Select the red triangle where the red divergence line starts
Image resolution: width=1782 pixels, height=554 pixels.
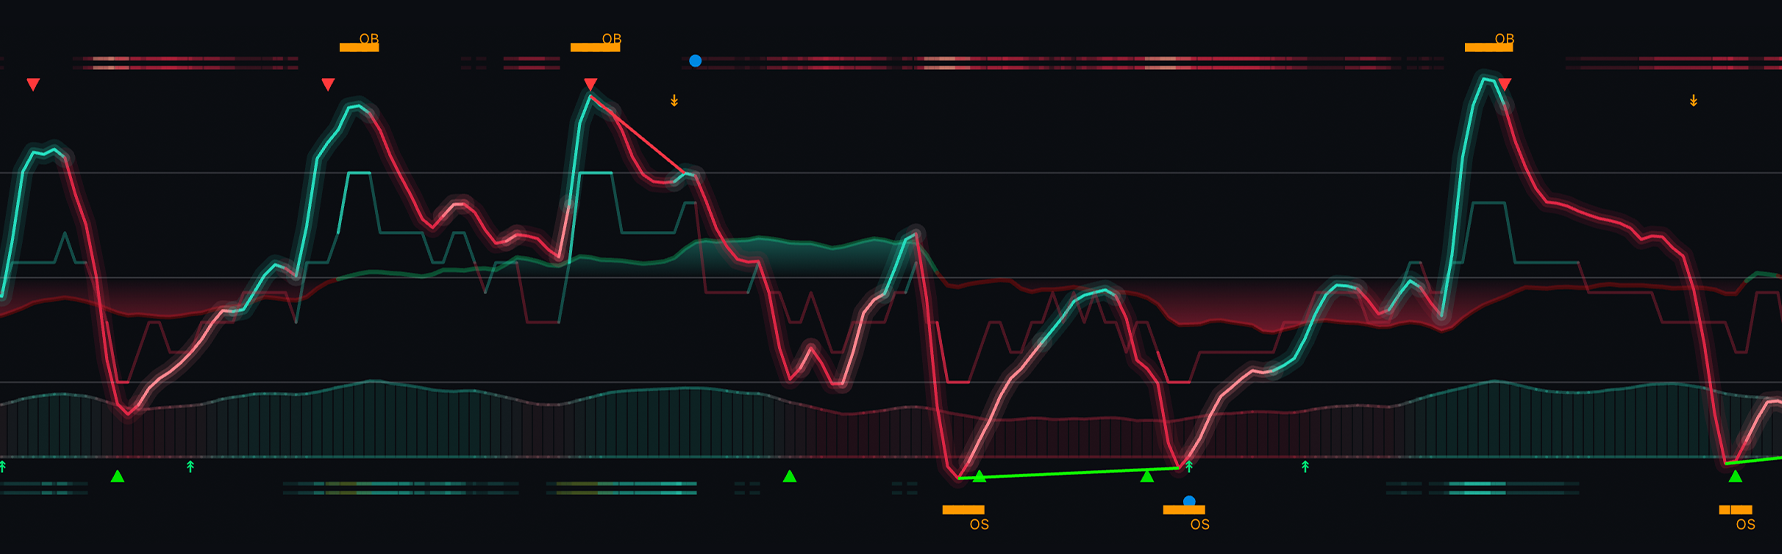click(x=590, y=85)
